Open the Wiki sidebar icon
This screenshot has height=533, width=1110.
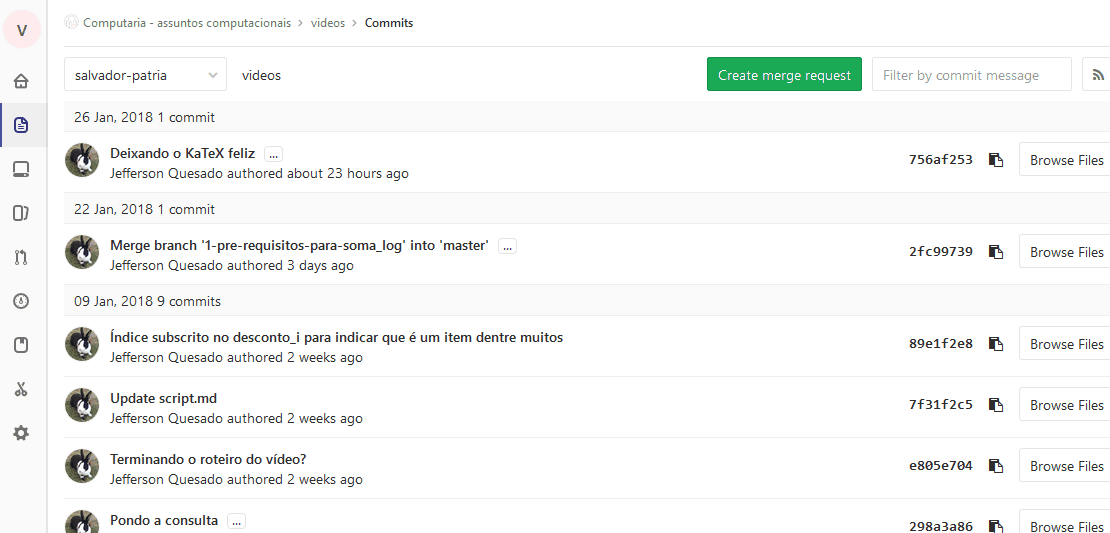point(21,345)
